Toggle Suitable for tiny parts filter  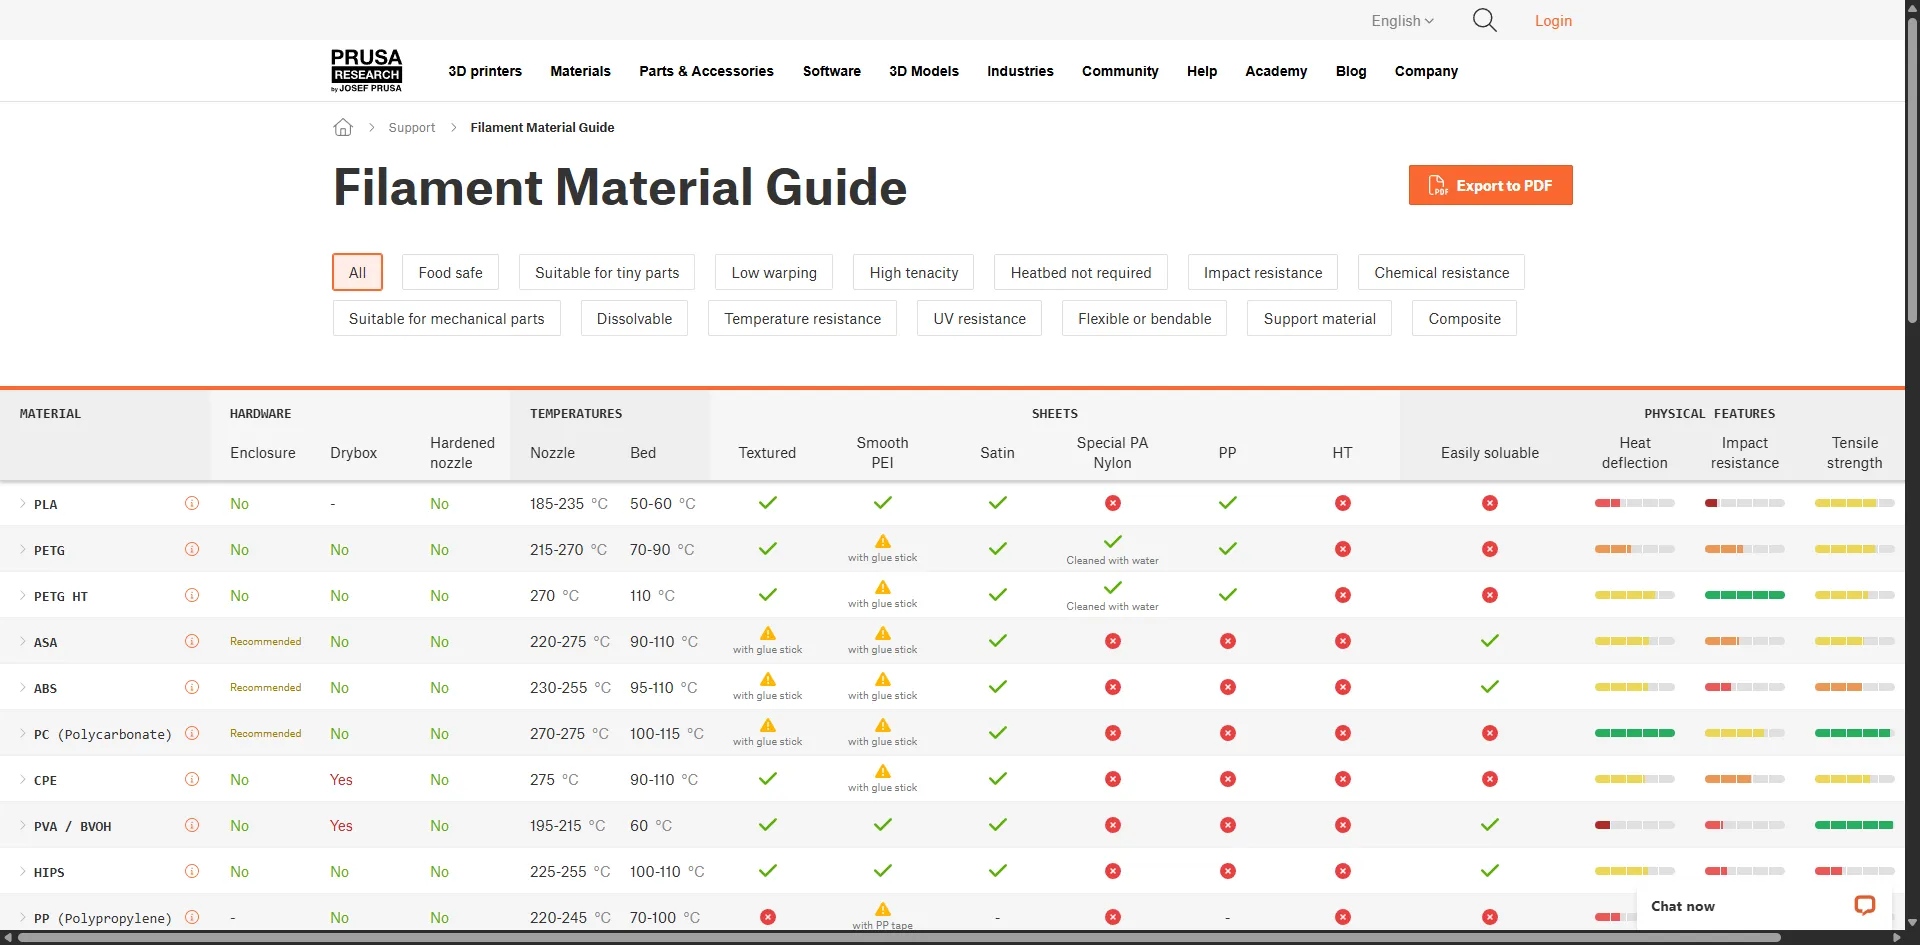point(607,272)
